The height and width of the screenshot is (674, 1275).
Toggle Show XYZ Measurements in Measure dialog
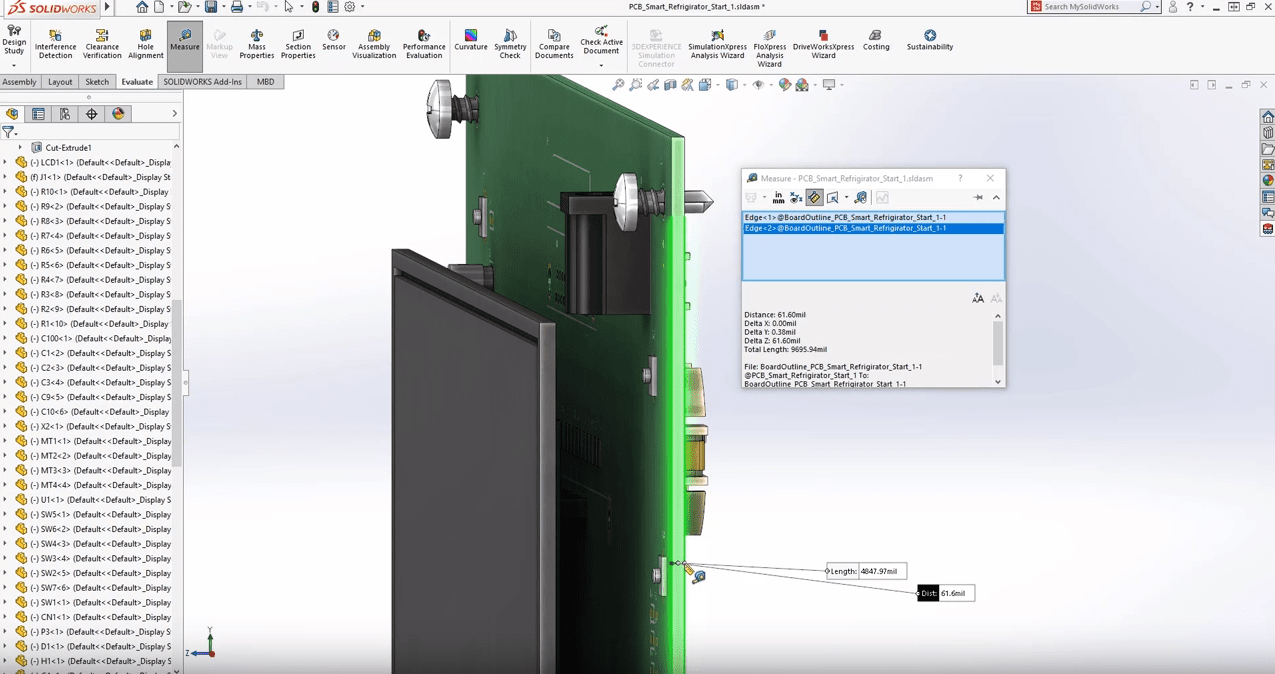click(x=796, y=198)
